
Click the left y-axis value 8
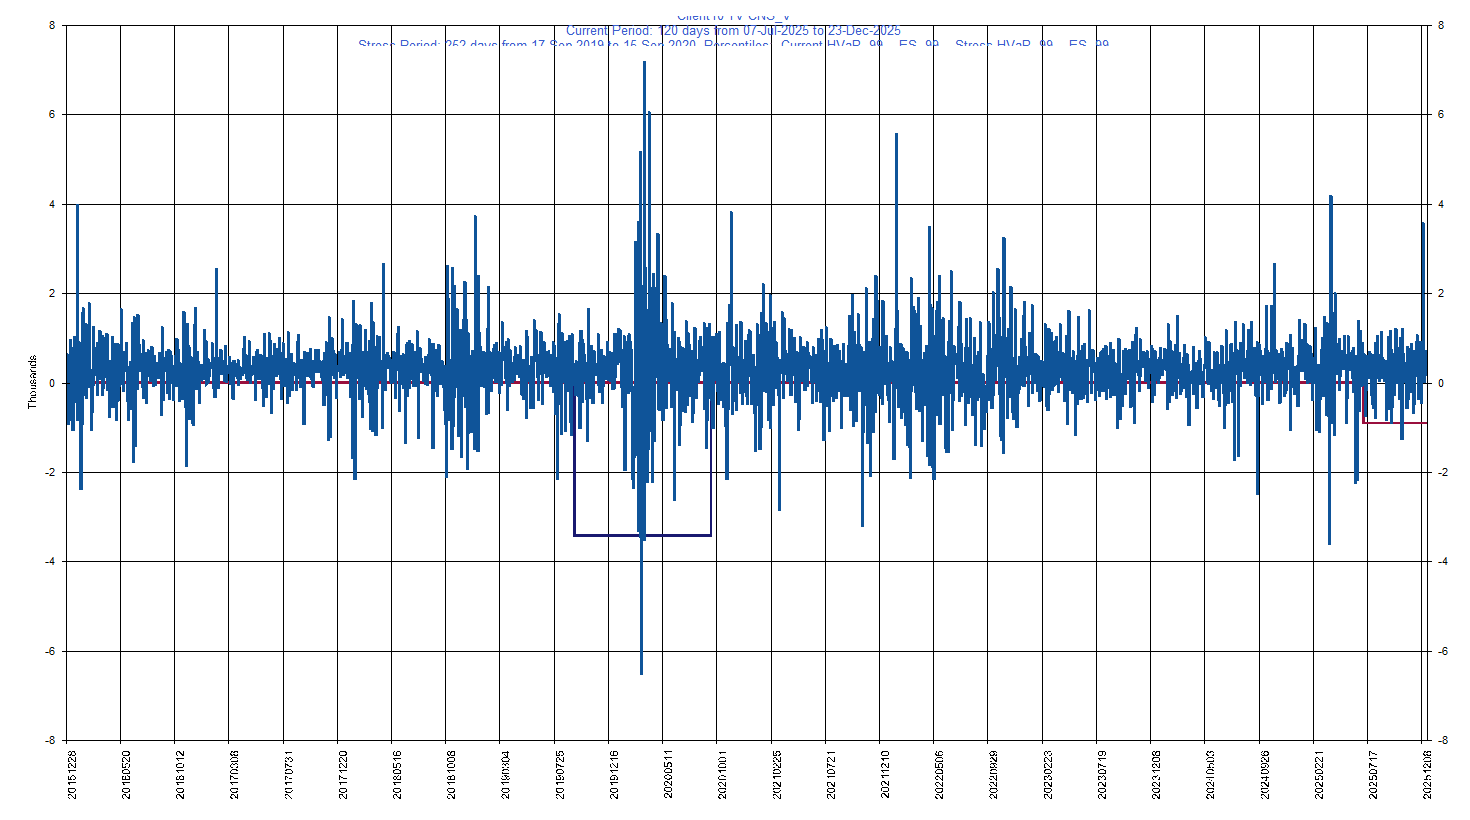coord(52,26)
